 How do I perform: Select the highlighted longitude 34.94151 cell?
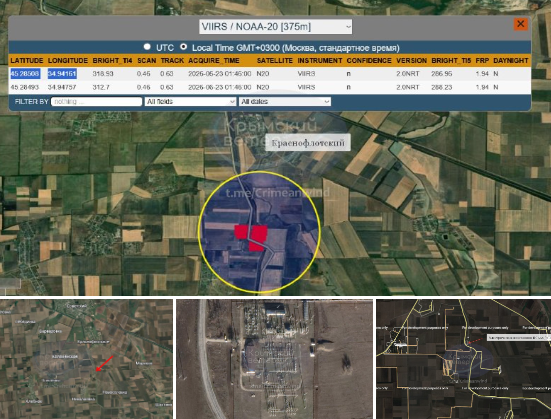pos(62,74)
